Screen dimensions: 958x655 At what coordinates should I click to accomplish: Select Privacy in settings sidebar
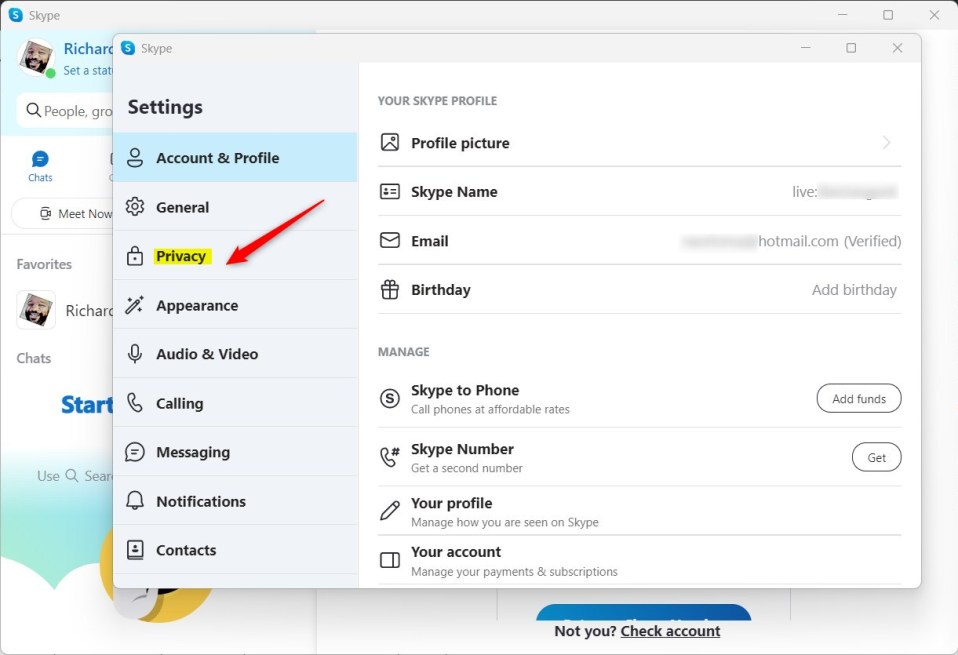tap(235, 256)
